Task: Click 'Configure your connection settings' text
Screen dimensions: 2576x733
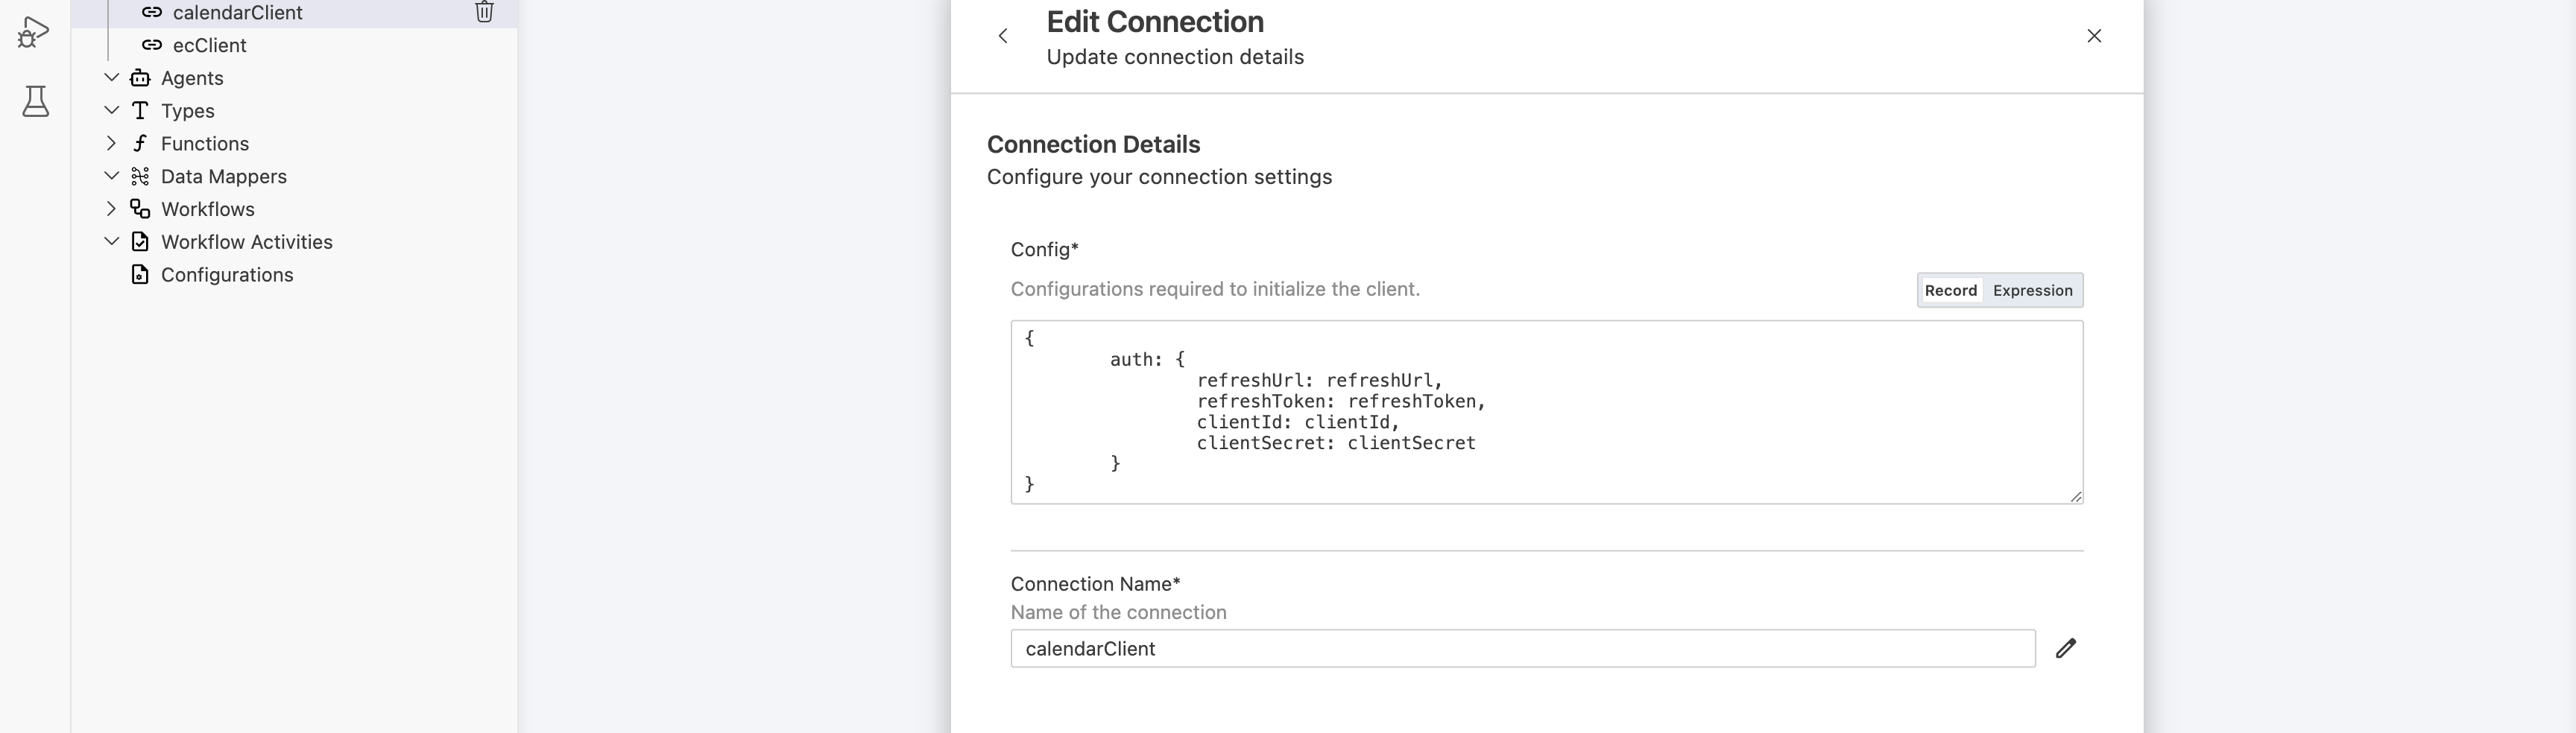Action: pos(1159,177)
